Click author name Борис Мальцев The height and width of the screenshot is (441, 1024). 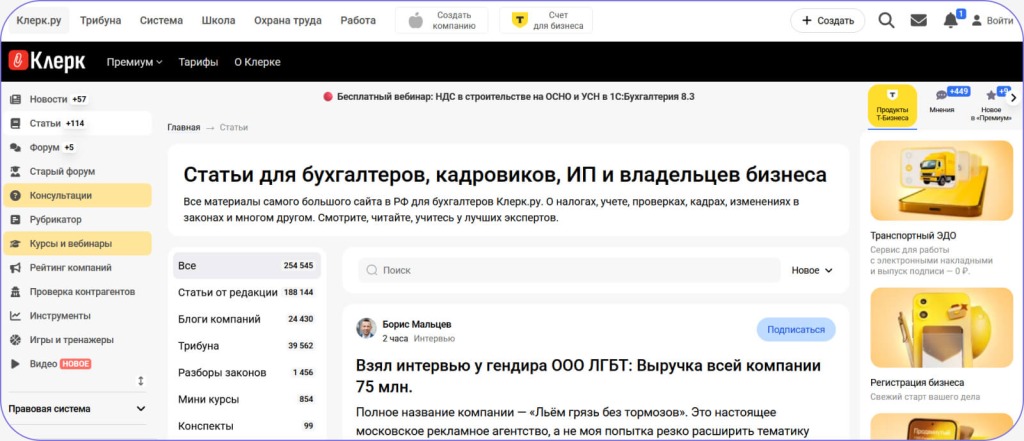point(417,324)
